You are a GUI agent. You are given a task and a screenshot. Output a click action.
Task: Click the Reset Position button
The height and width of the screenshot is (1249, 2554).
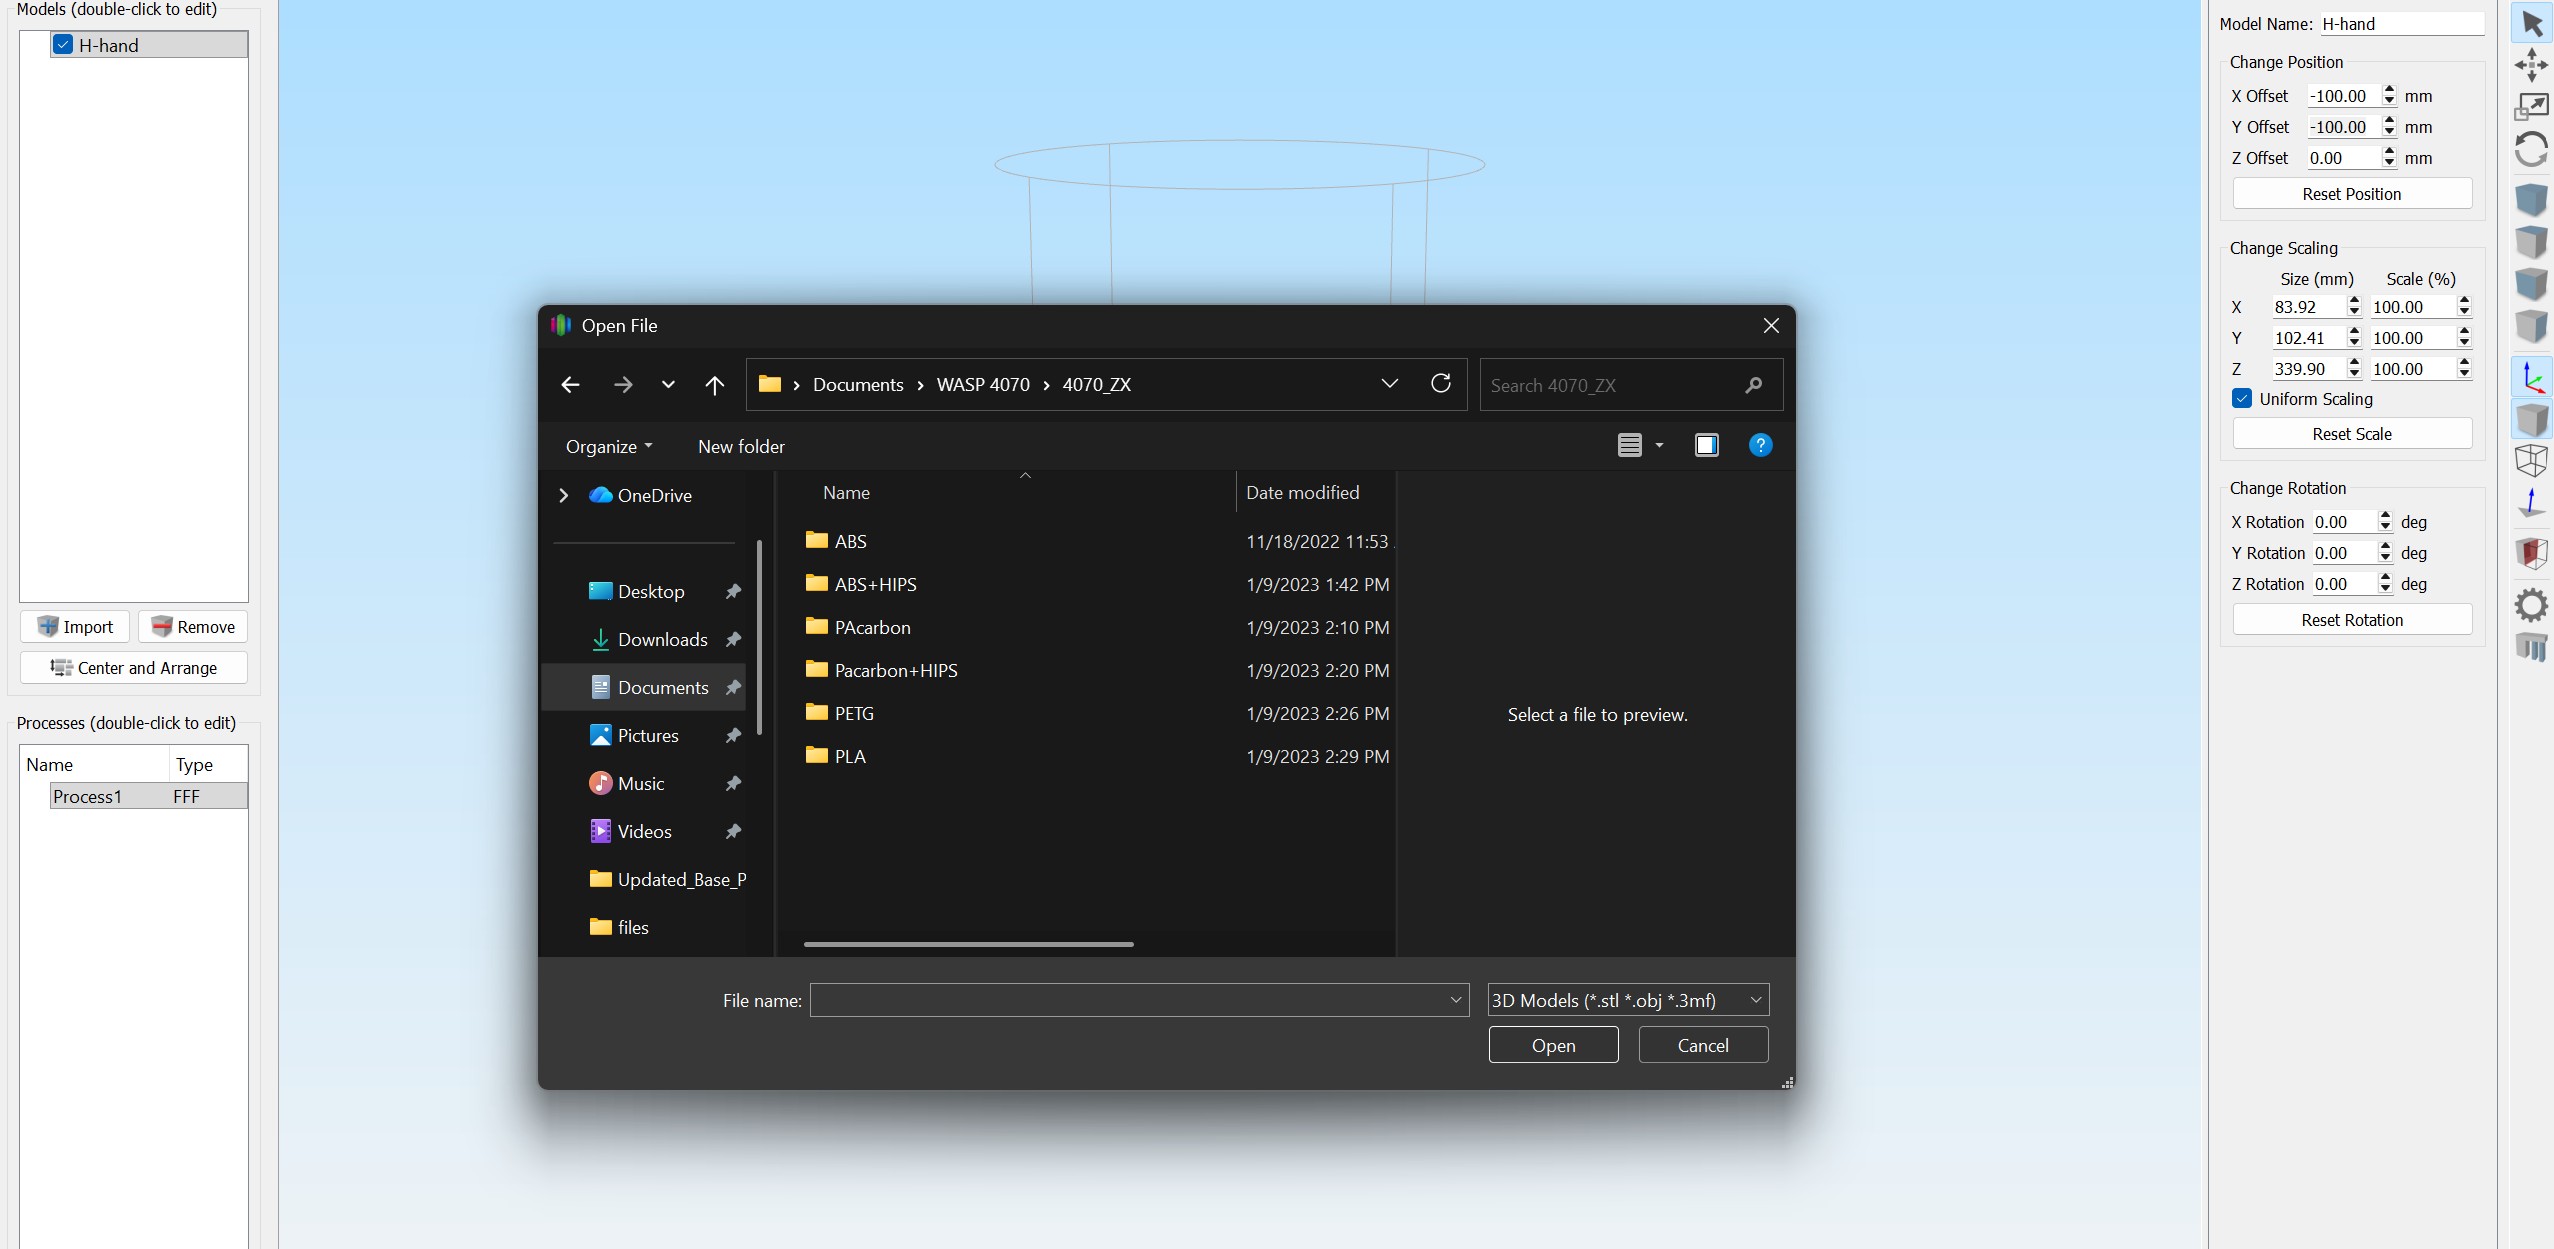(x=2352, y=194)
